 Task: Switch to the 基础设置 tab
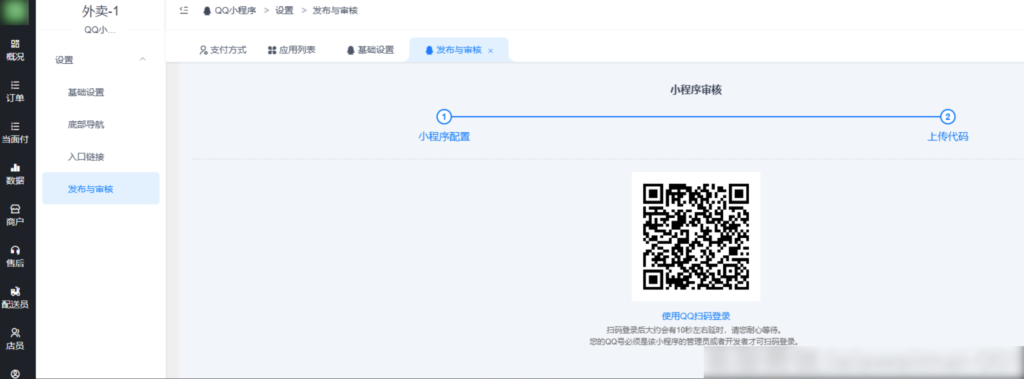(370, 50)
